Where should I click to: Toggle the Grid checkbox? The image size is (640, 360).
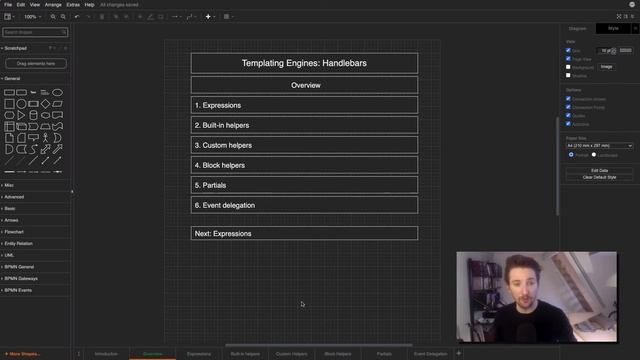coord(568,50)
